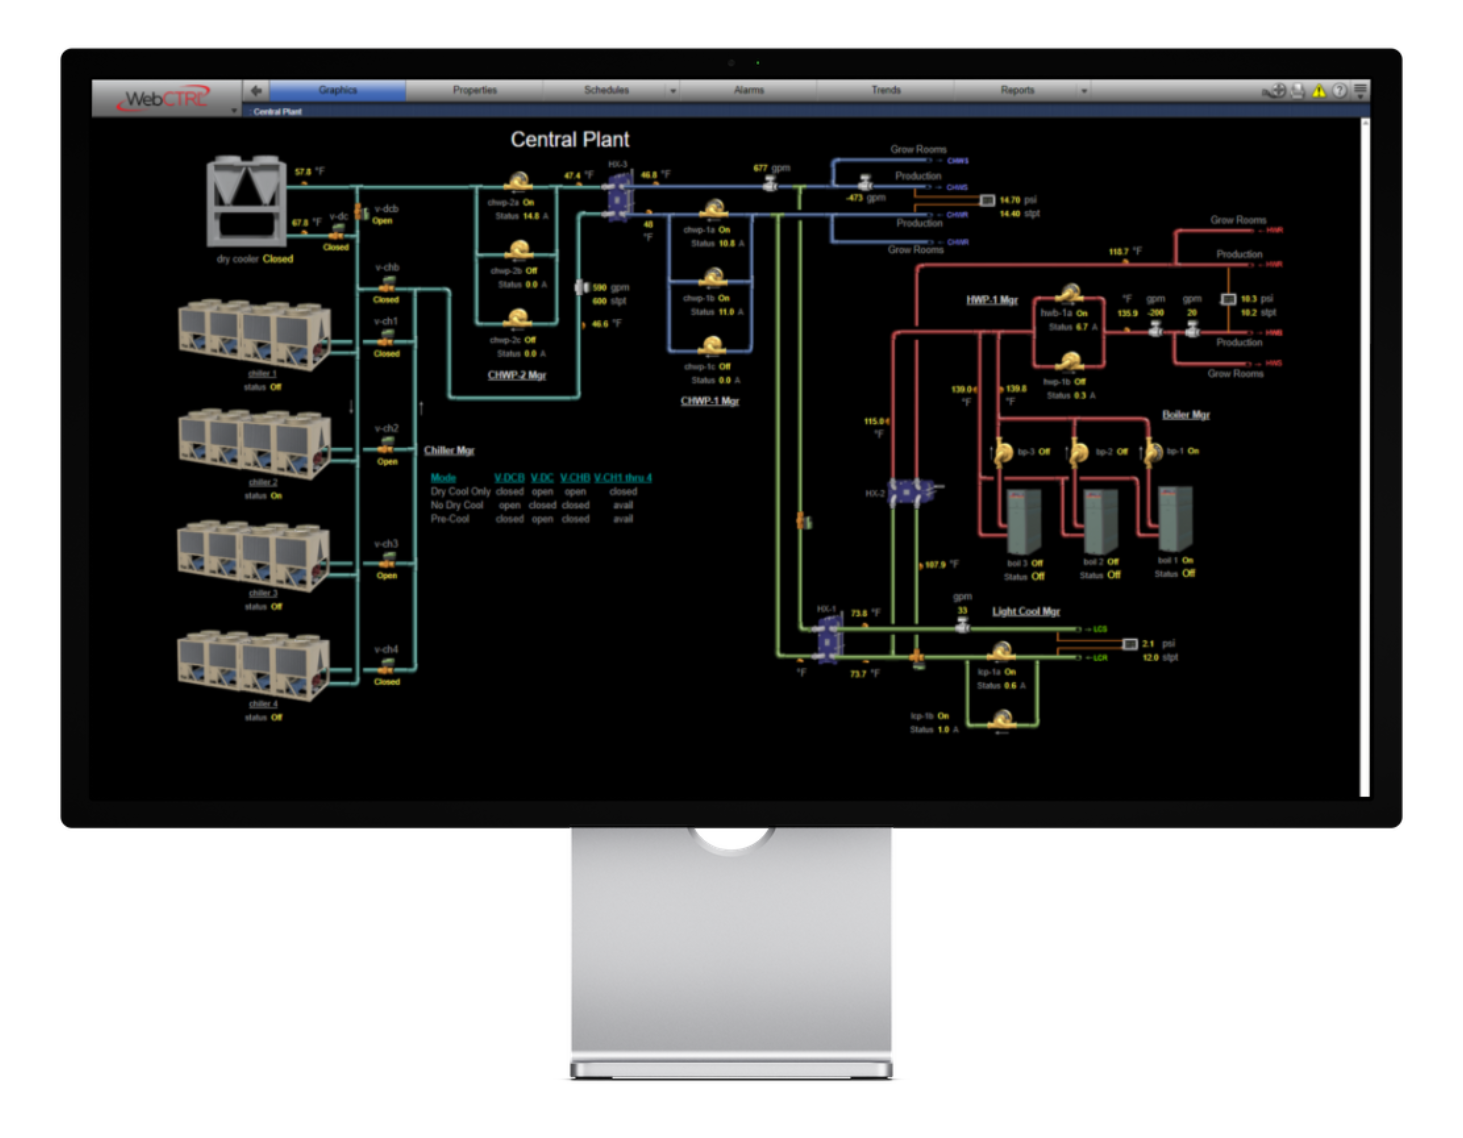
Task: Click the vertical scrollbar on right edge
Action: click(x=1364, y=458)
